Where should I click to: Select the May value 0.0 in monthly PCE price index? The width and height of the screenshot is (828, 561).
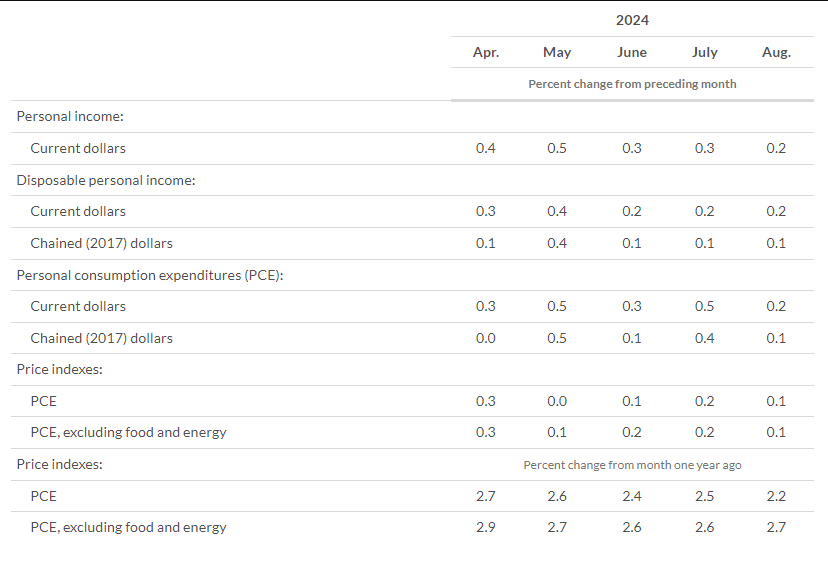(x=557, y=401)
